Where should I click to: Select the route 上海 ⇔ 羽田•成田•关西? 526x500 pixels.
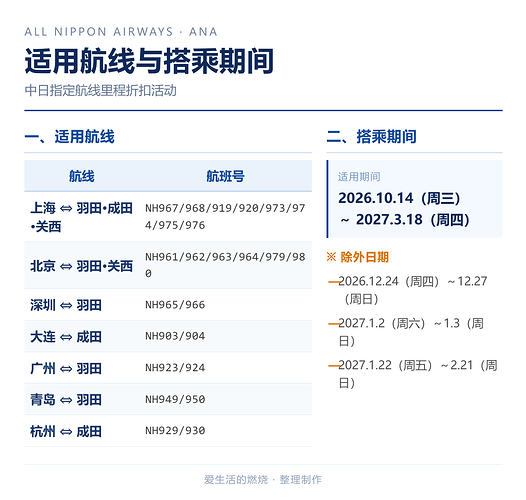(82, 217)
